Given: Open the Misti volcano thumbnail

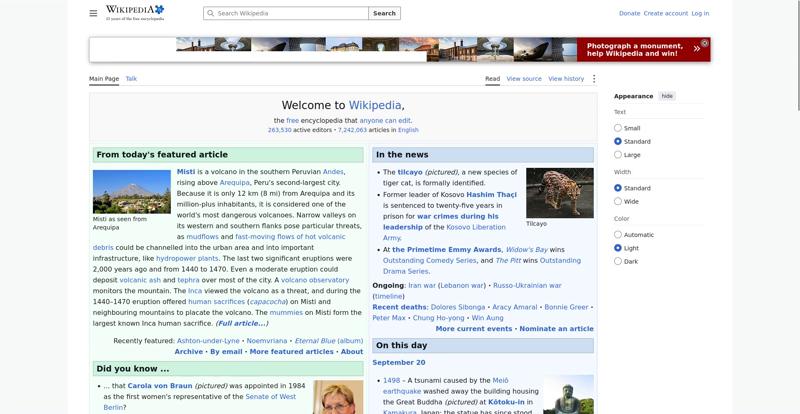Looking at the screenshot, I should pyautogui.click(x=132, y=191).
